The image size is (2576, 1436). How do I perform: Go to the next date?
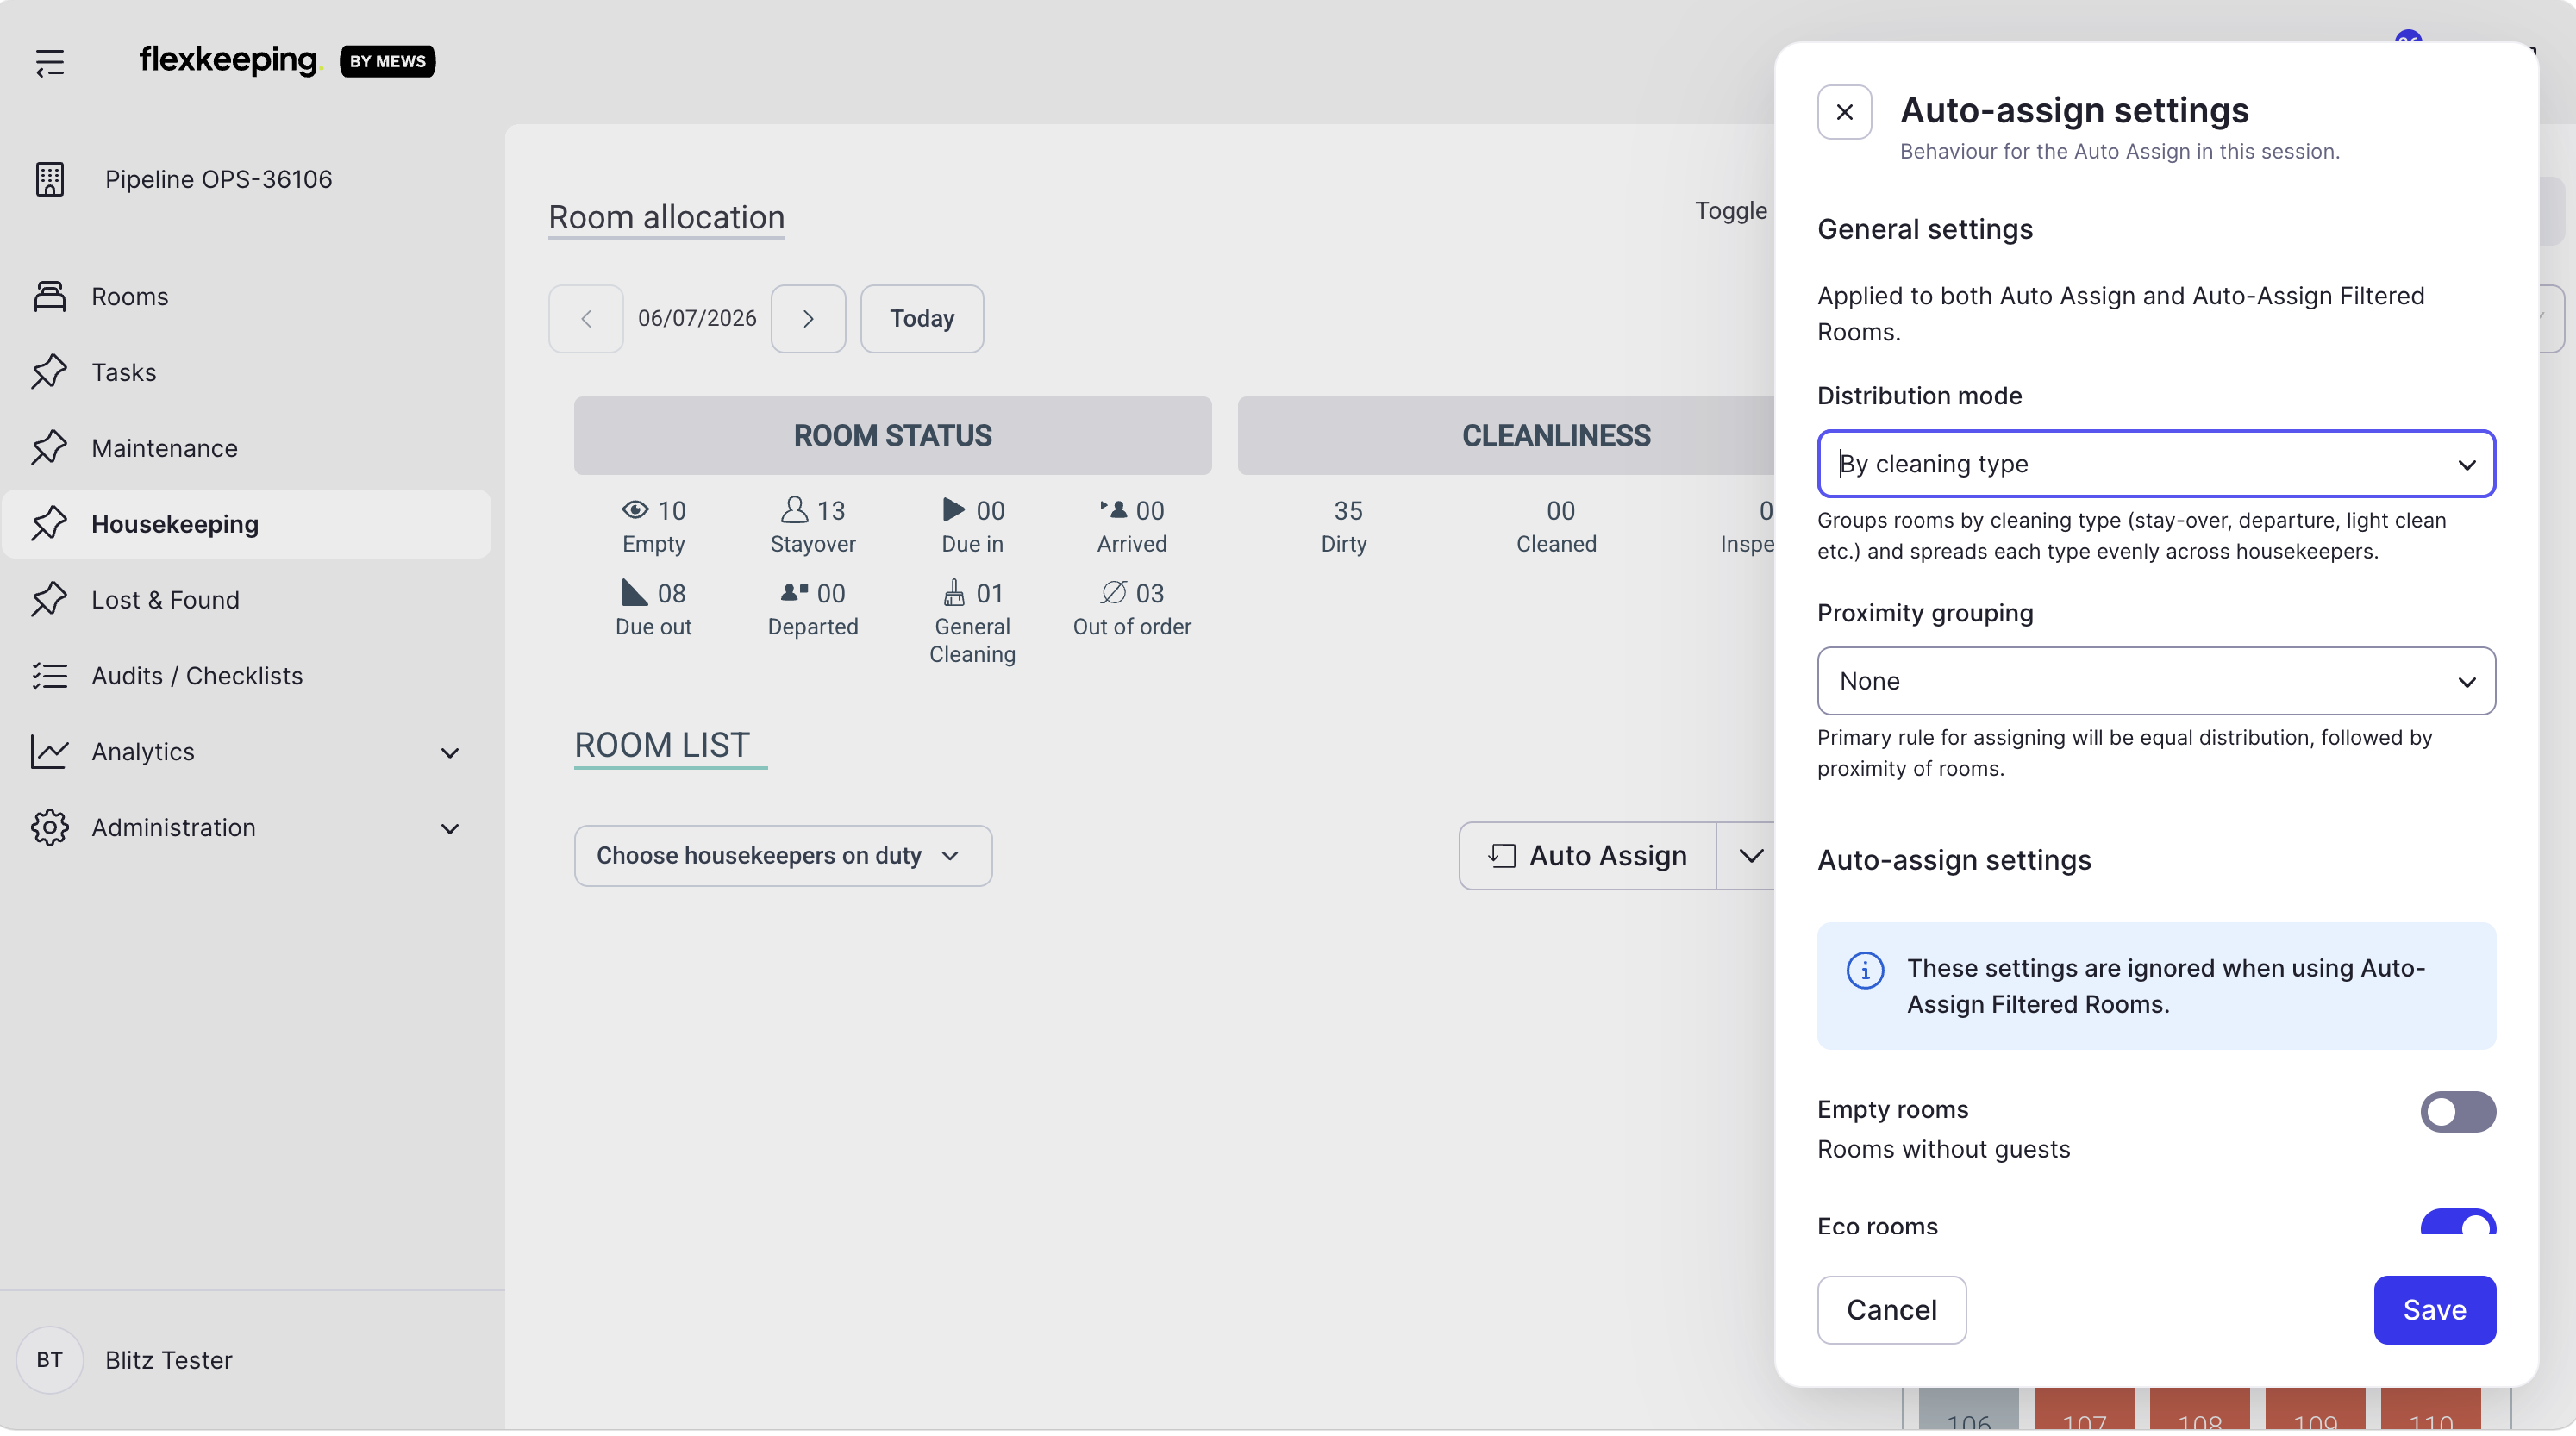click(x=808, y=319)
